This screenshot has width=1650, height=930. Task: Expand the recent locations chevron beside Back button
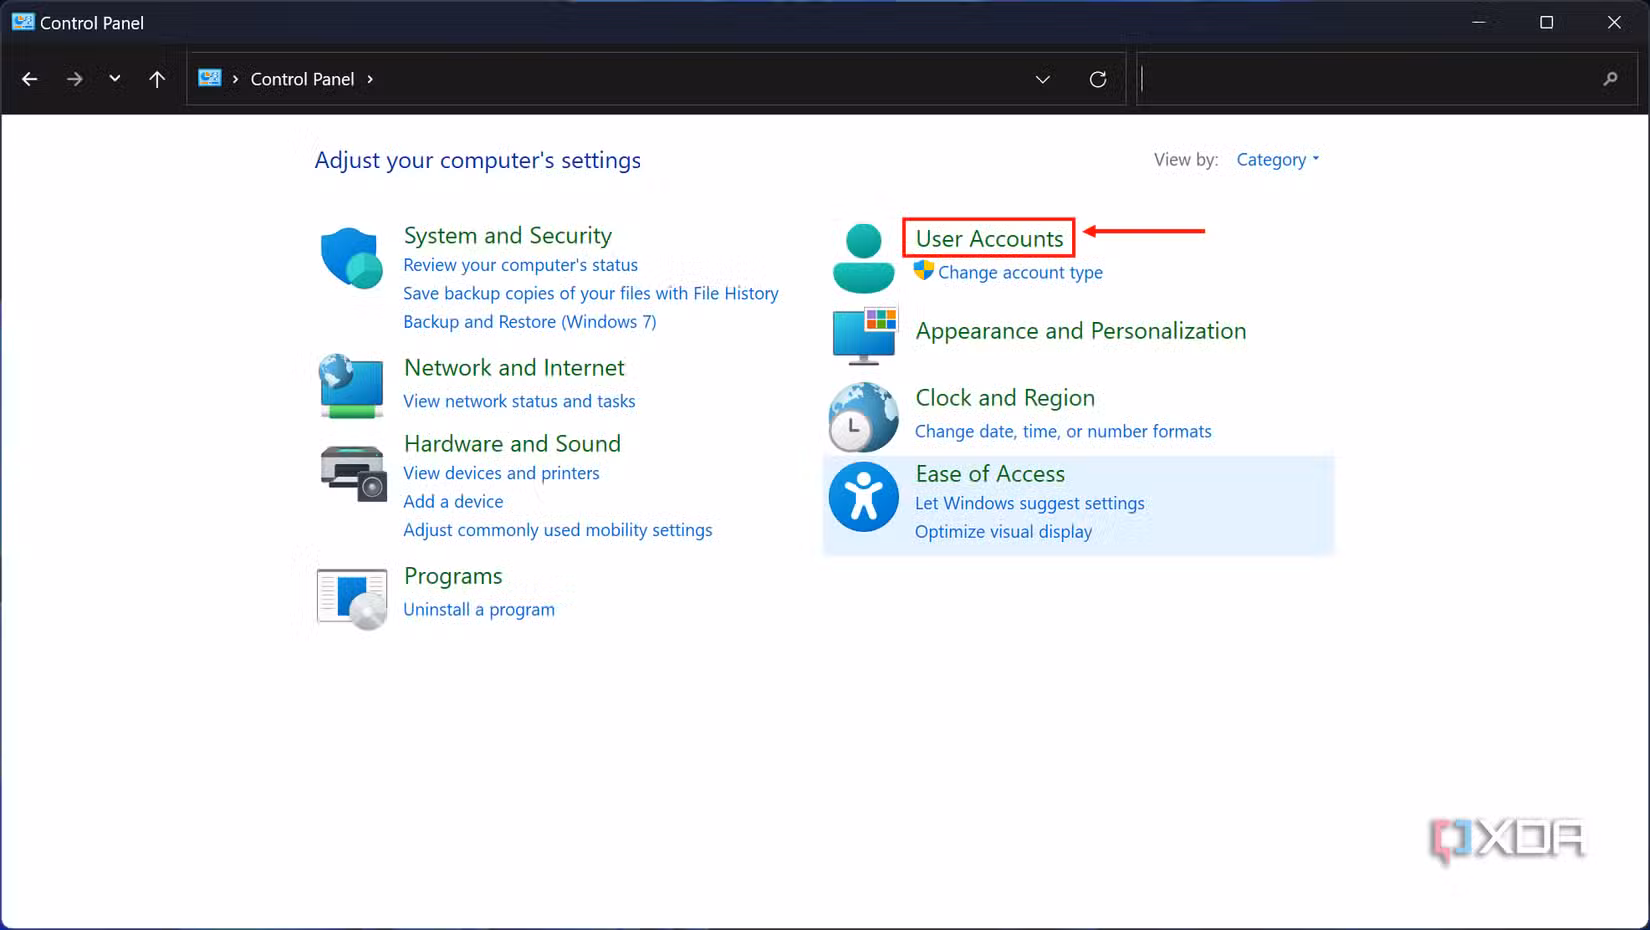[x=114, y=78]
